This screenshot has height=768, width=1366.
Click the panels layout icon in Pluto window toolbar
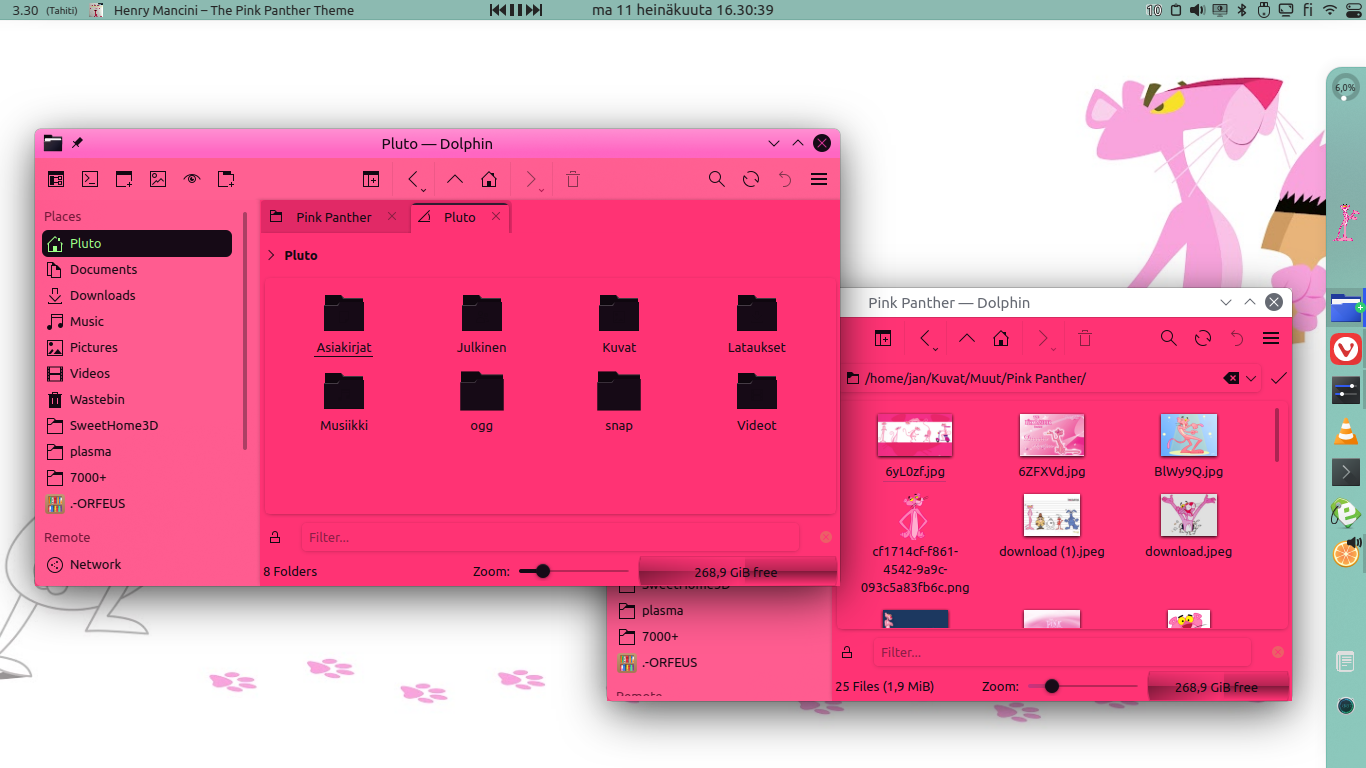tap(56, 179)
